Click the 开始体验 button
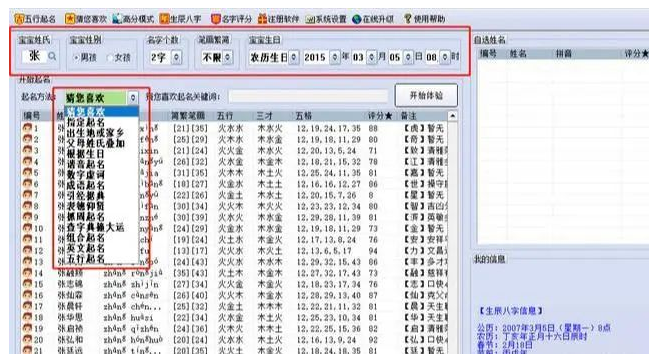Image resolution: width=665 pixels, height=363 pixels. tap(426, 95)
